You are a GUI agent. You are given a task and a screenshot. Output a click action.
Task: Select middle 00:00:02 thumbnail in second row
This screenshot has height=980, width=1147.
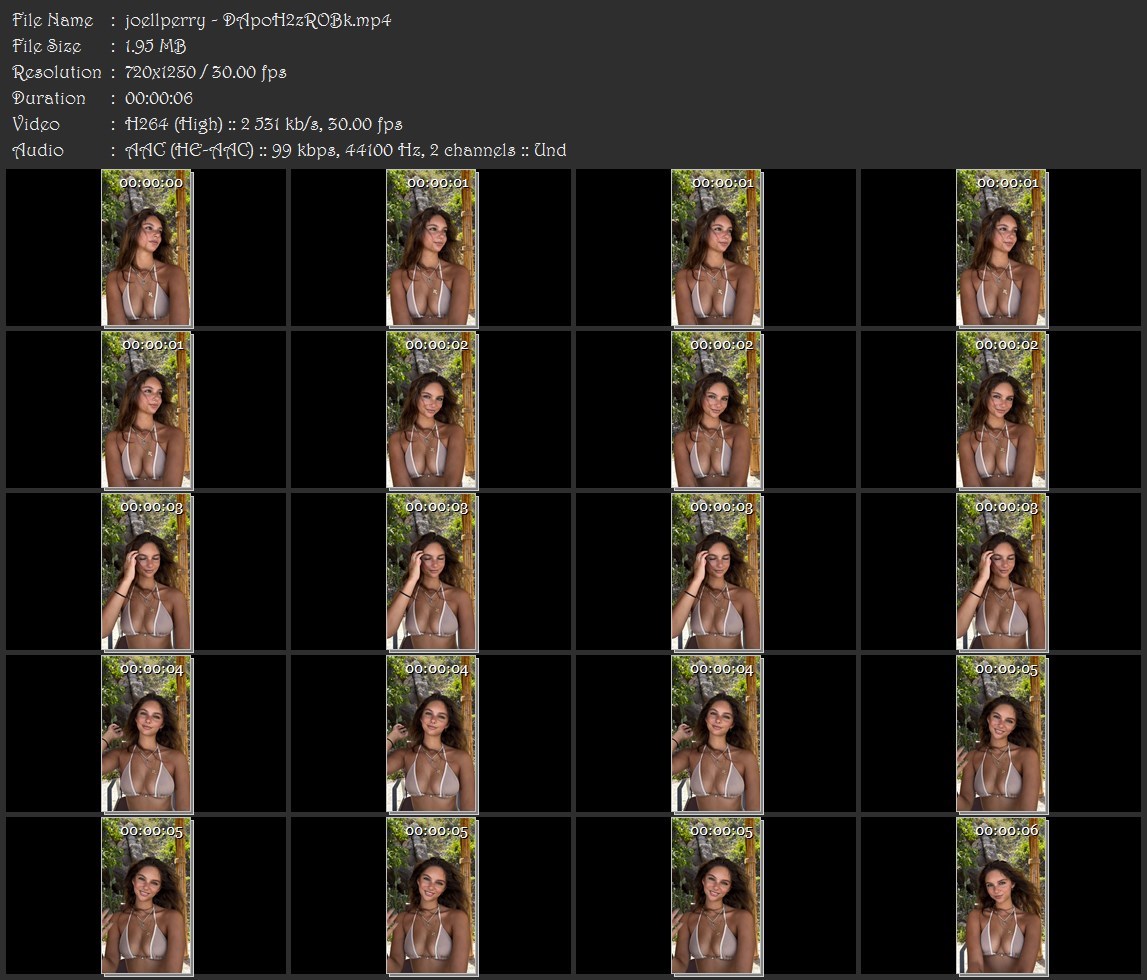pyautogui.click(x=716, y=410)
